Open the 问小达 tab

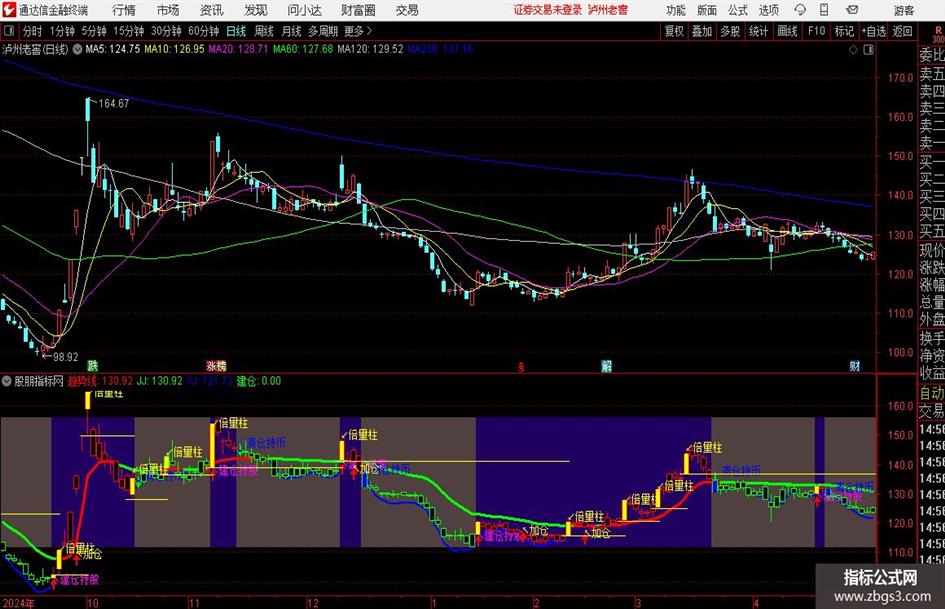[304, 10]
